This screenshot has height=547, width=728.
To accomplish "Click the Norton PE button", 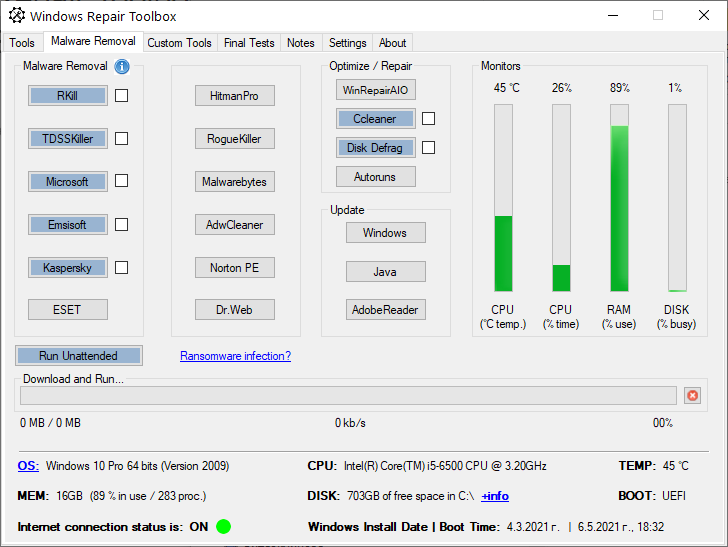I will 235,267.
